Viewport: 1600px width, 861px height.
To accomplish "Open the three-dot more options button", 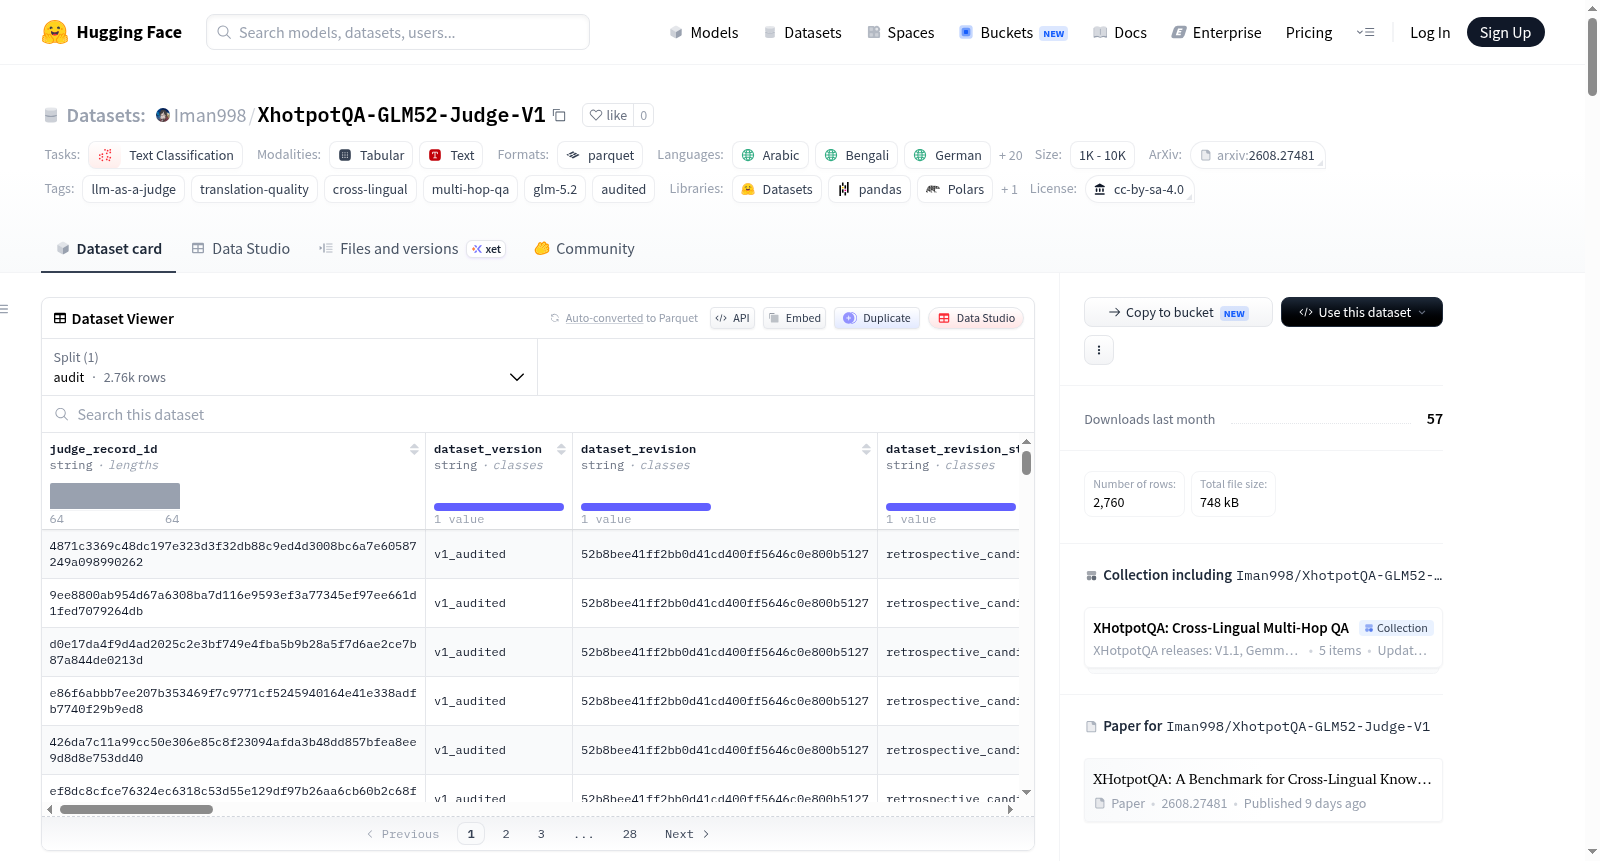I will pos(1099,350).
